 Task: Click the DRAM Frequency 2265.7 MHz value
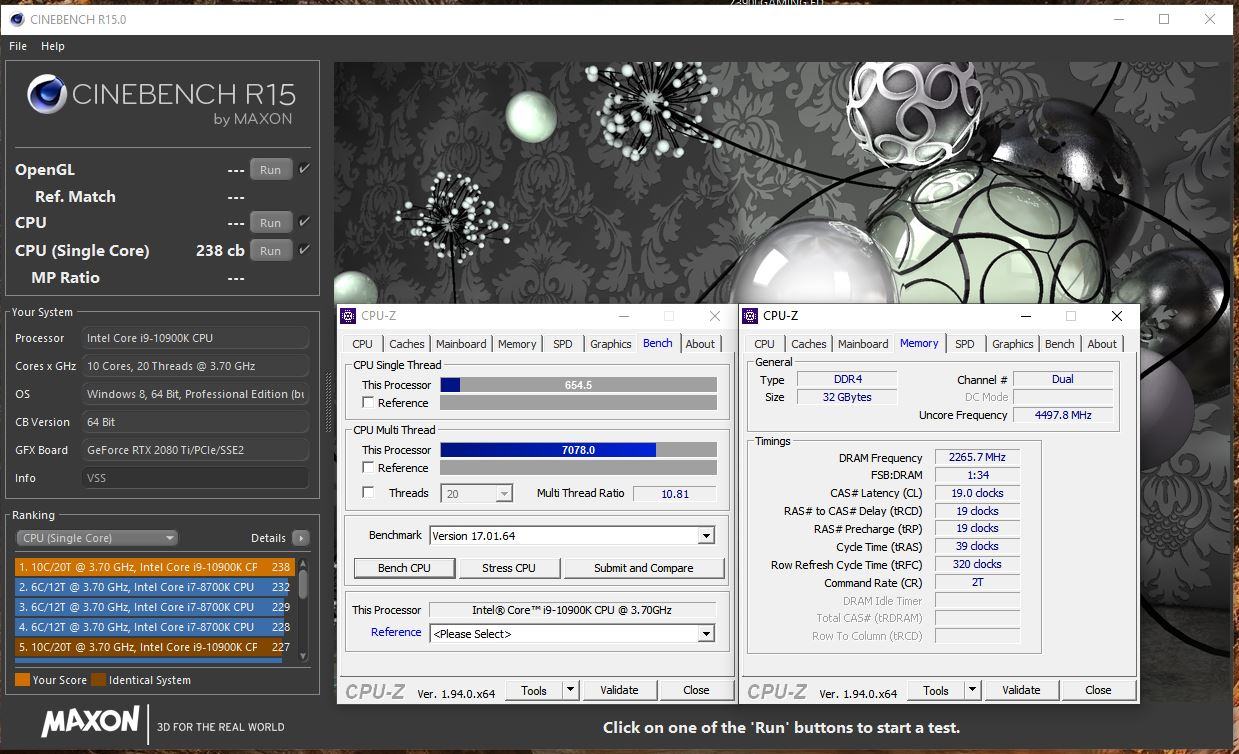(x=977, y=458)
